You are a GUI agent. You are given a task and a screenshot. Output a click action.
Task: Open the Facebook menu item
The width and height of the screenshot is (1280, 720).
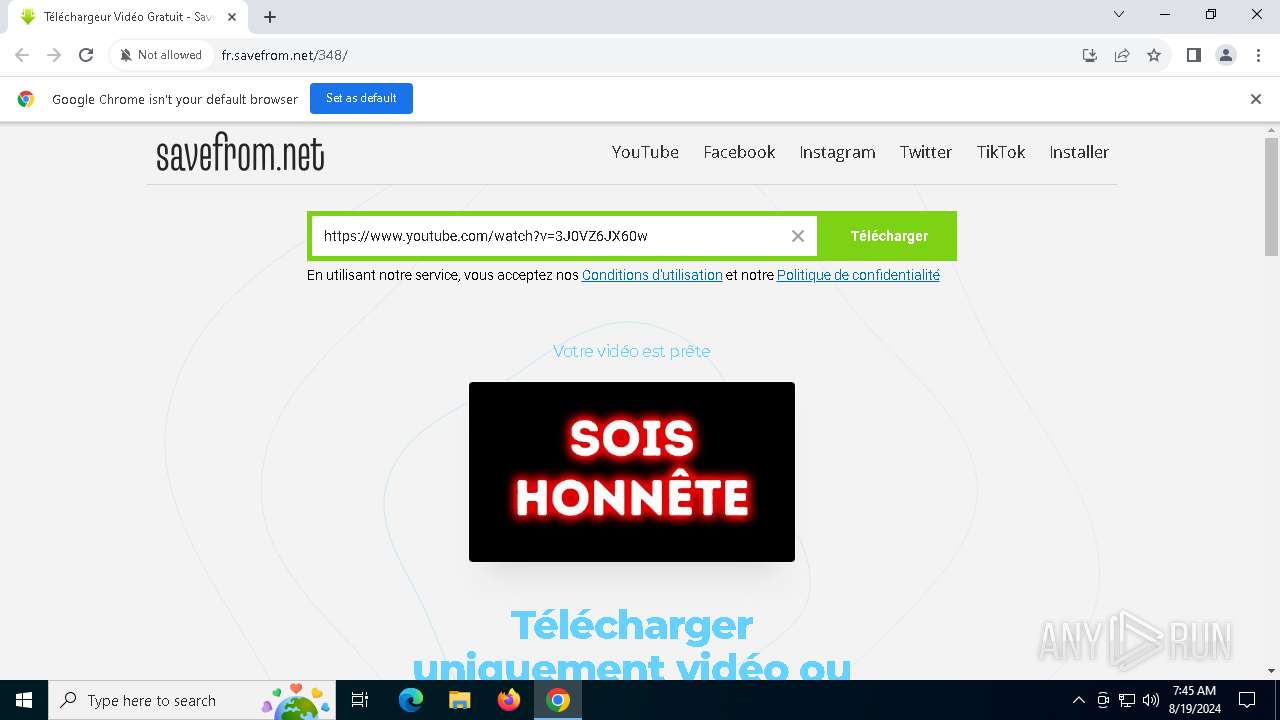click(739, 152)
